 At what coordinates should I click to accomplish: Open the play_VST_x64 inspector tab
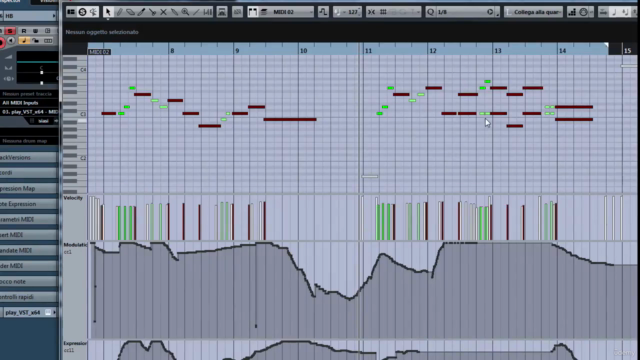(x=29, y=313)
